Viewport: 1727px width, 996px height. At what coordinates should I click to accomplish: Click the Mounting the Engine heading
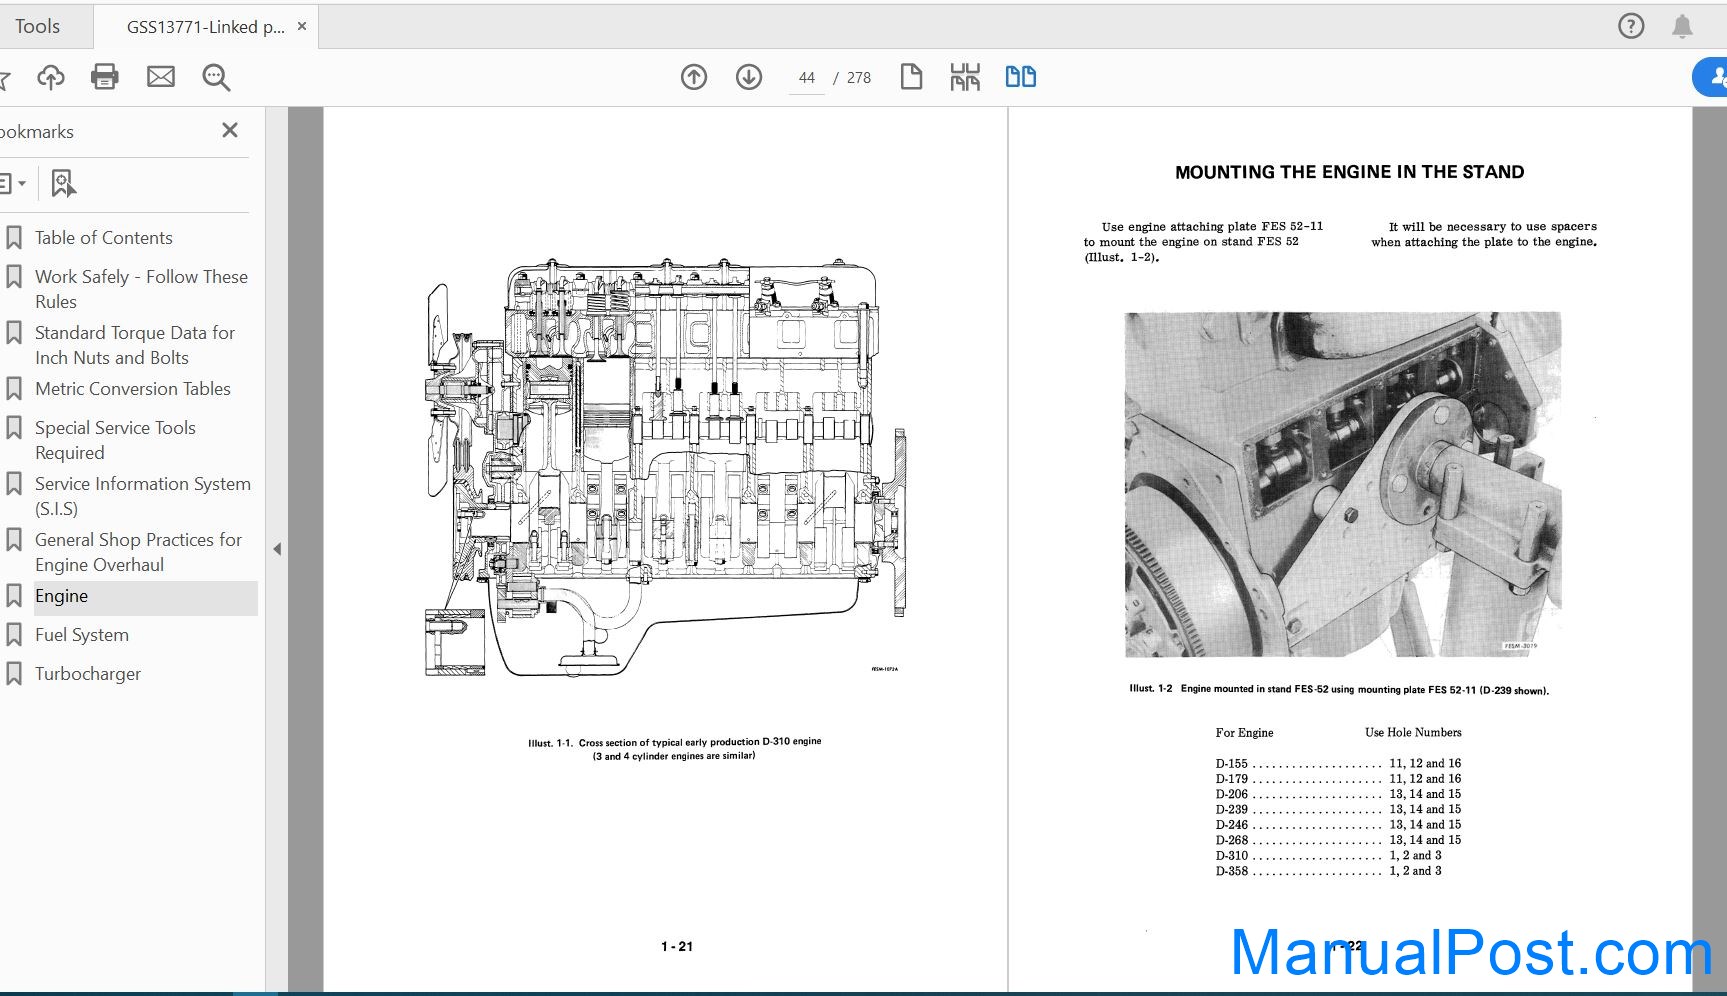click(1349, 172)
